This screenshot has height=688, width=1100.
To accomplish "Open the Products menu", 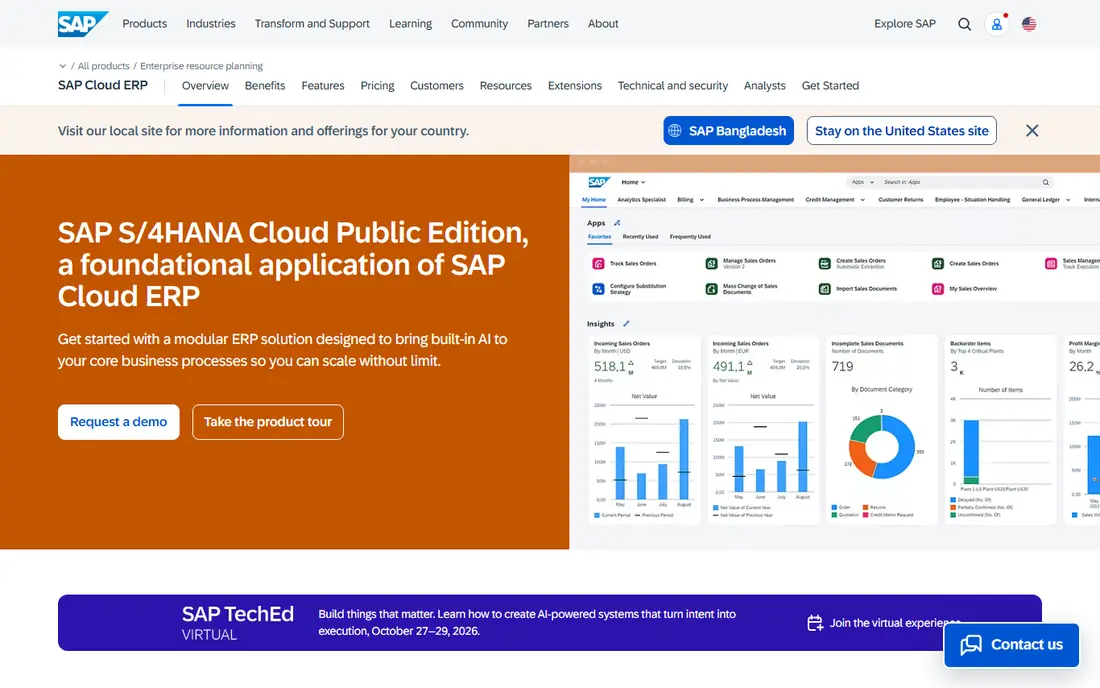I will pos(145,24).
